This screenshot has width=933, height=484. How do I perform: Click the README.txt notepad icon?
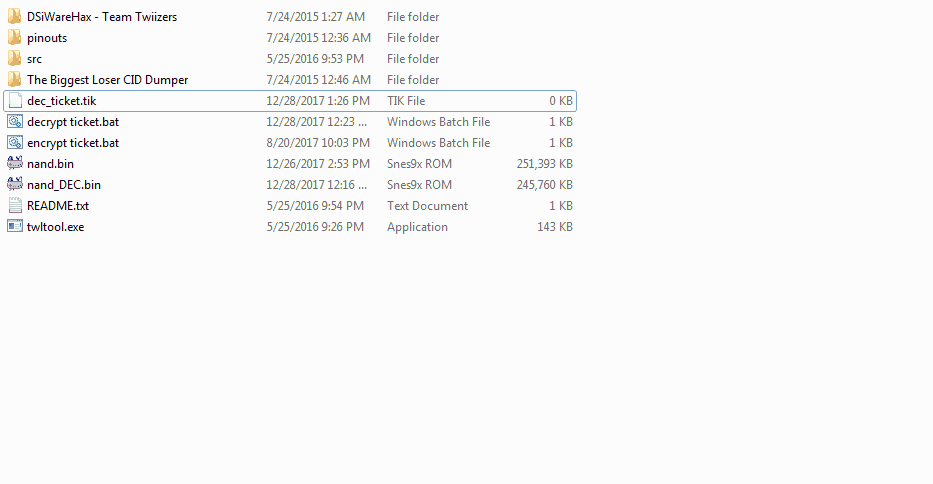(x=15, y=205)
